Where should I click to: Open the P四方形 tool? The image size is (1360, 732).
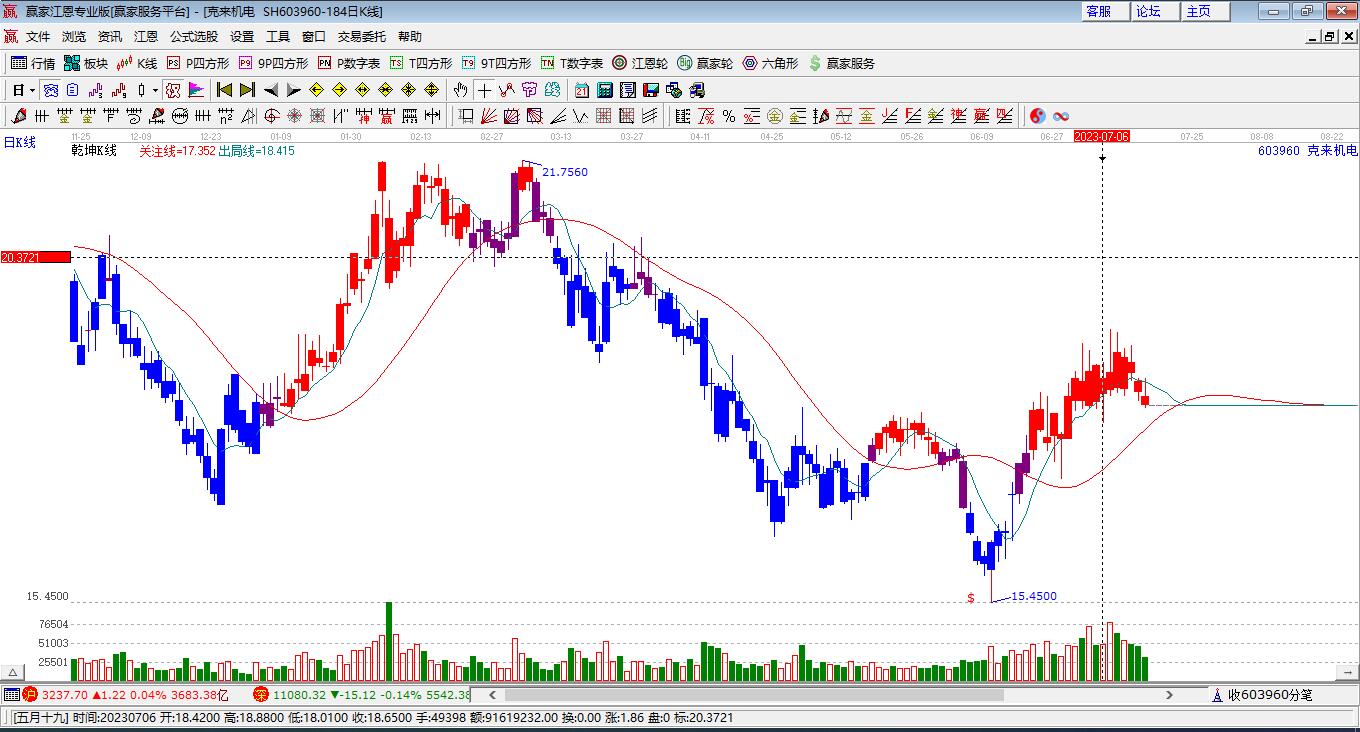pyautogui.click(x=197, y=63)
